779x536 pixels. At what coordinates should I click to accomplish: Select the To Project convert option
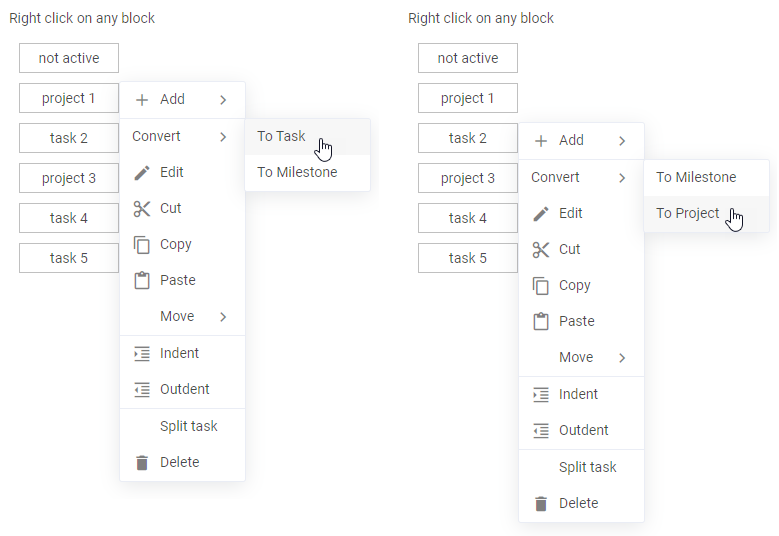pos(688,213)
